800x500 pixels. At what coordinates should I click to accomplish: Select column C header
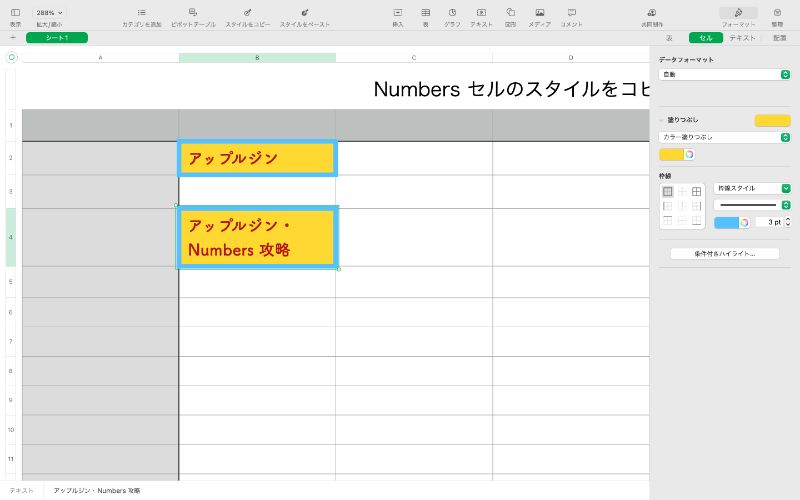(414, 58)
